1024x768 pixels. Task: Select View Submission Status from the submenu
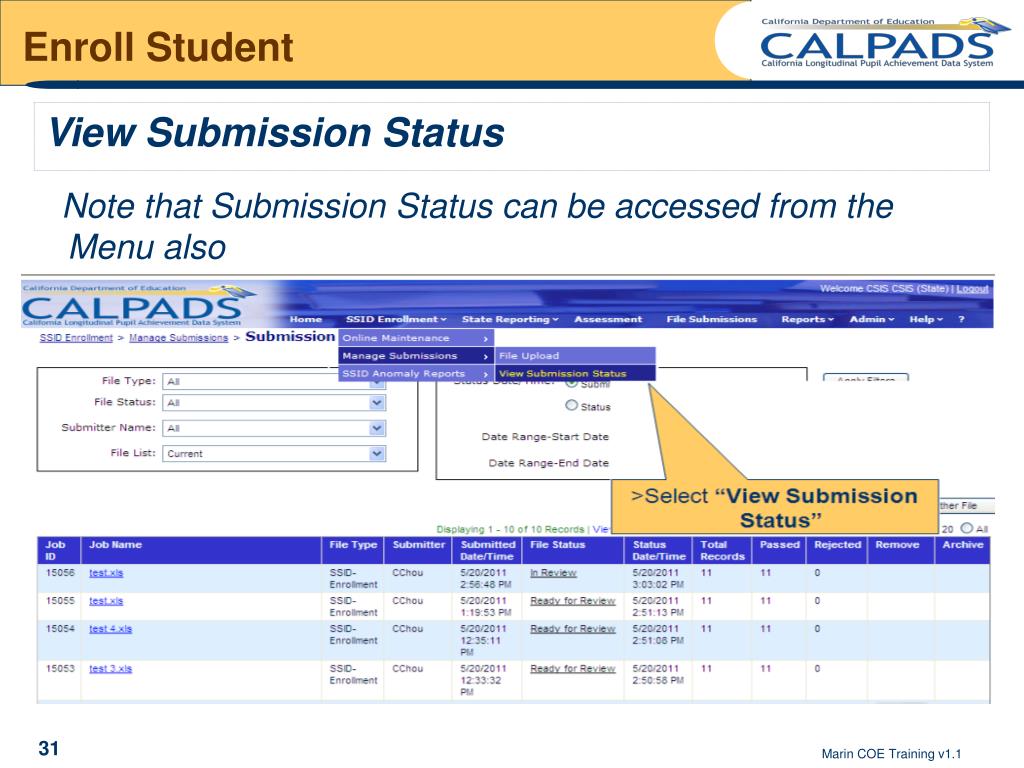pos(575,374)
